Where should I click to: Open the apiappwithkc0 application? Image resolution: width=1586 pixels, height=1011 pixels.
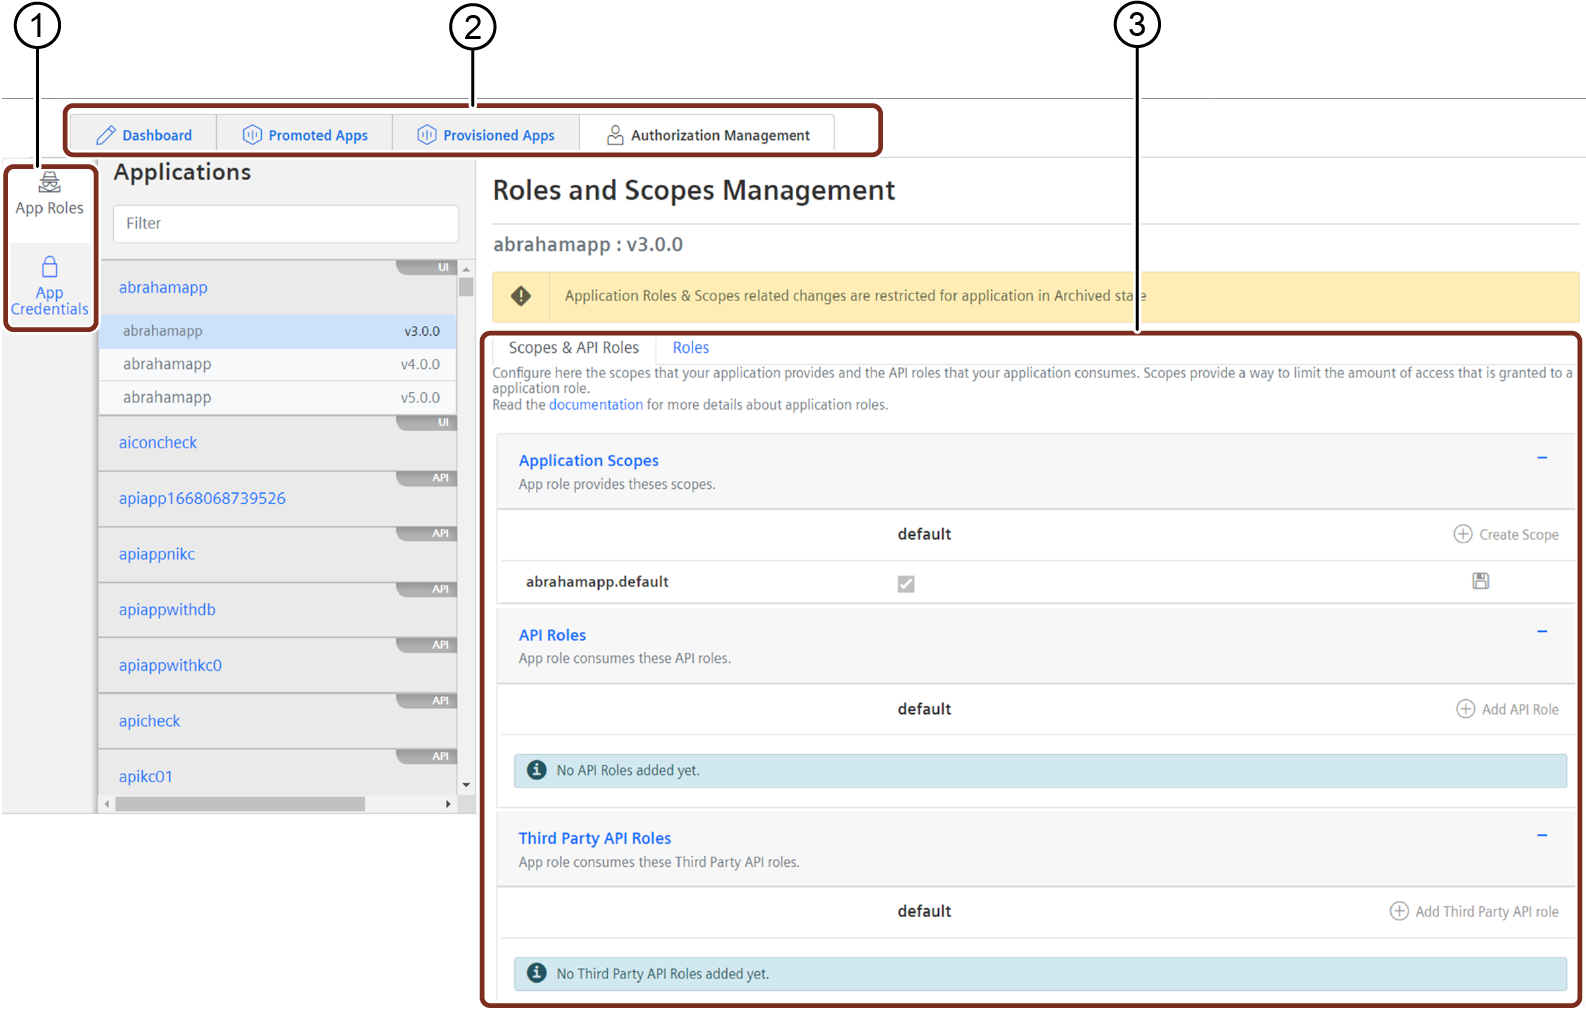coord(278,665)
